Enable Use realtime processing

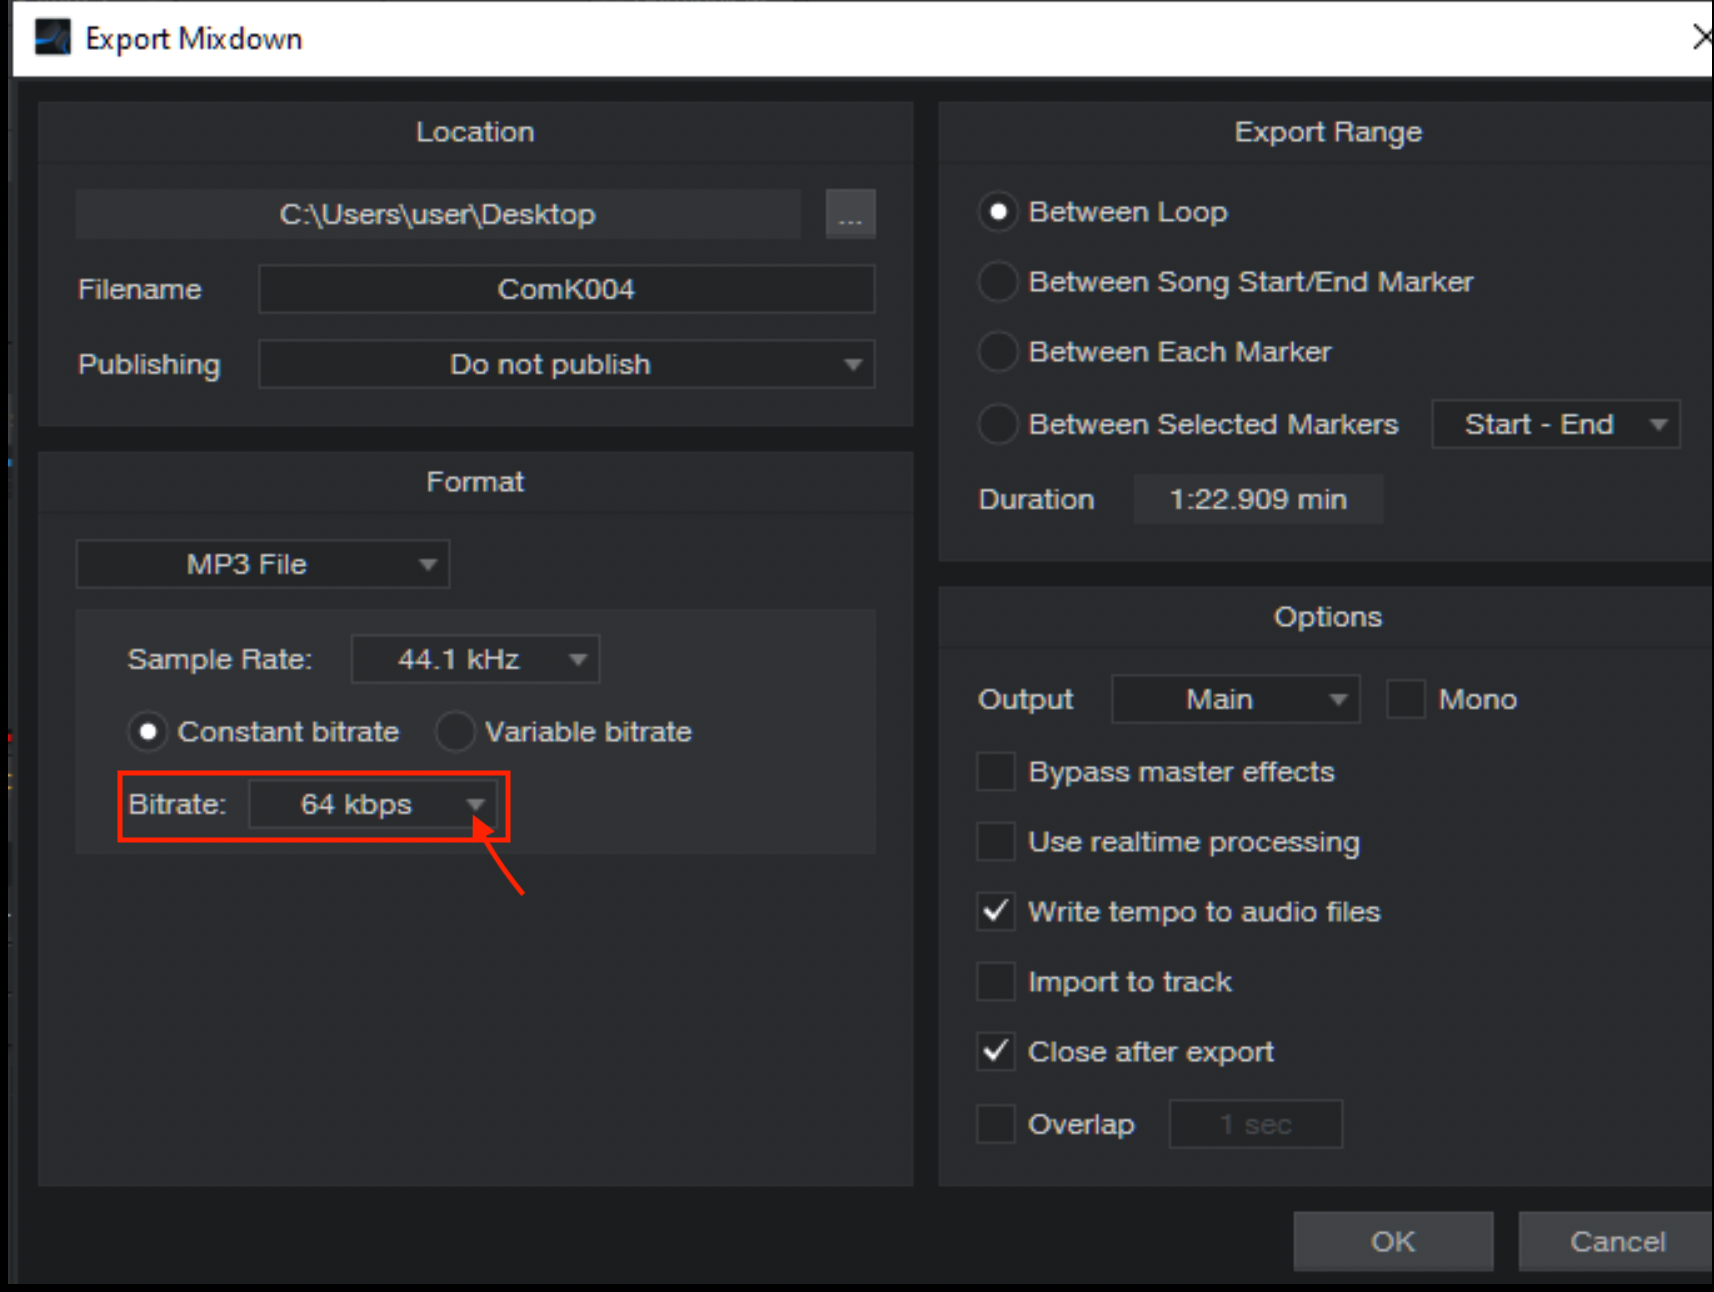point(996,842)
